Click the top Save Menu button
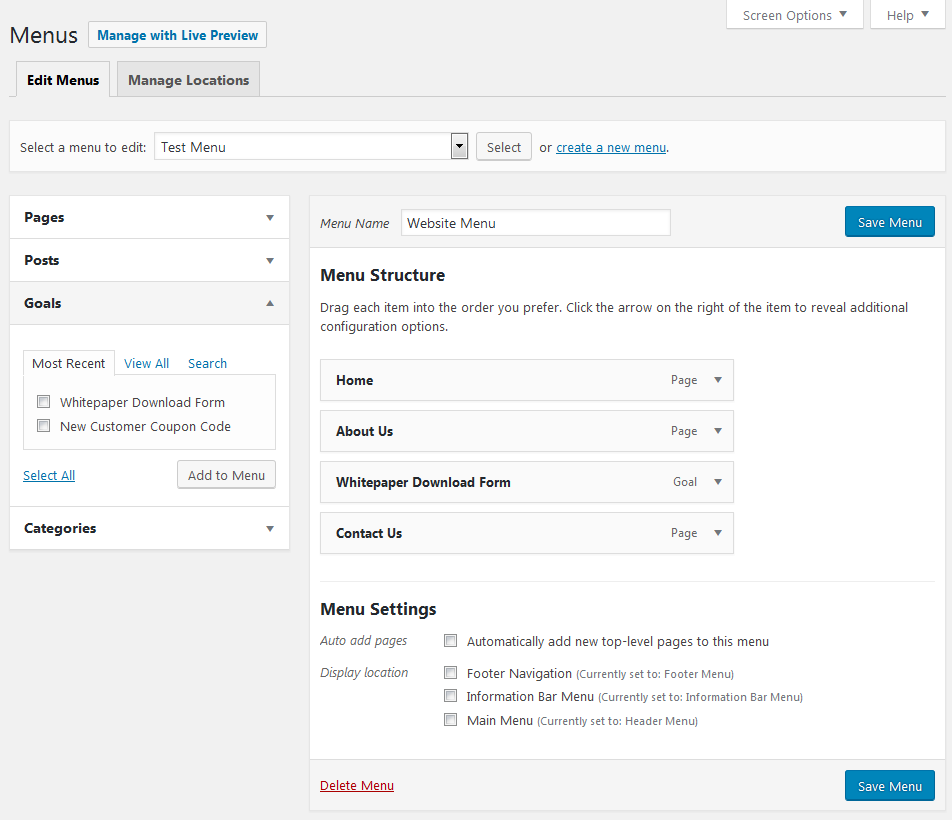Image resolution: width=952 pixels, height=820 pixels. point(889,222)
